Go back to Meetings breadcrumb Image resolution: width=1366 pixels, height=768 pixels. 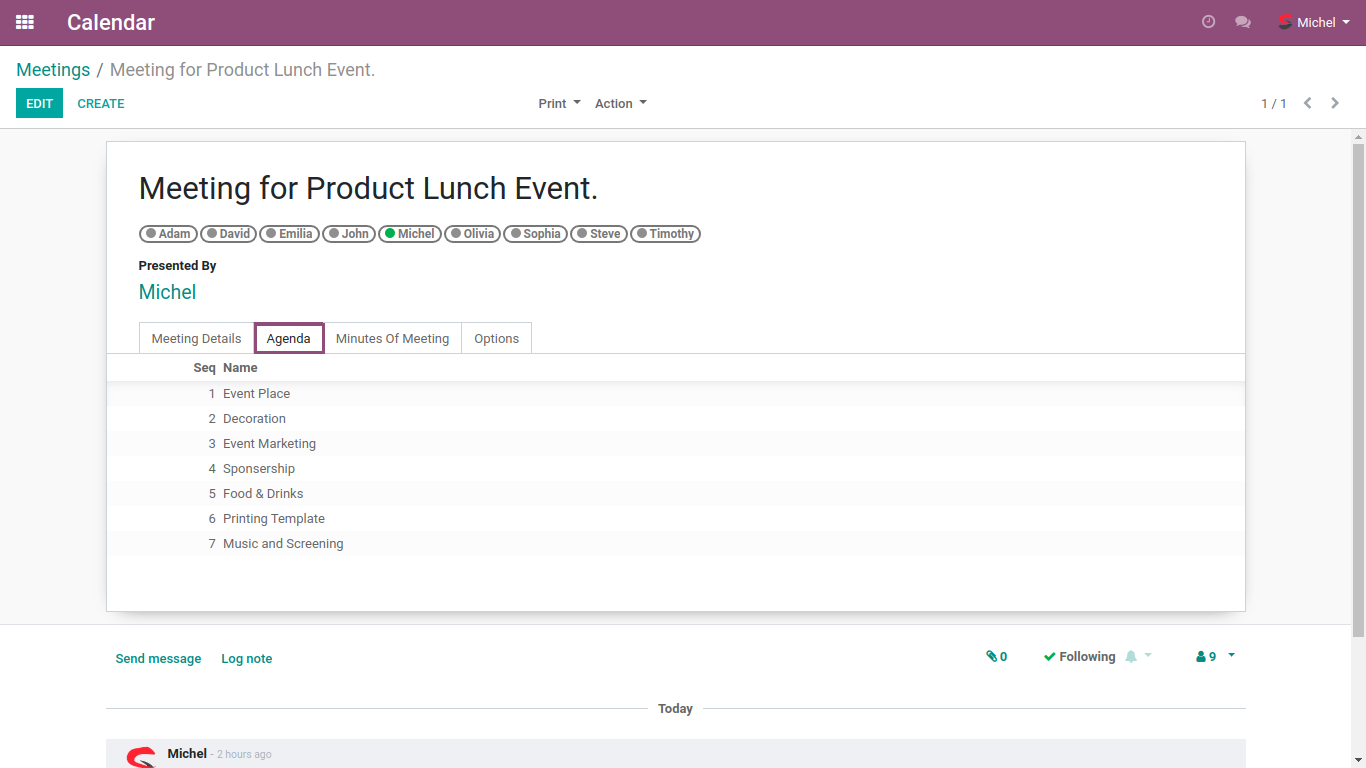pyautogui.click(x=53, y=70)
